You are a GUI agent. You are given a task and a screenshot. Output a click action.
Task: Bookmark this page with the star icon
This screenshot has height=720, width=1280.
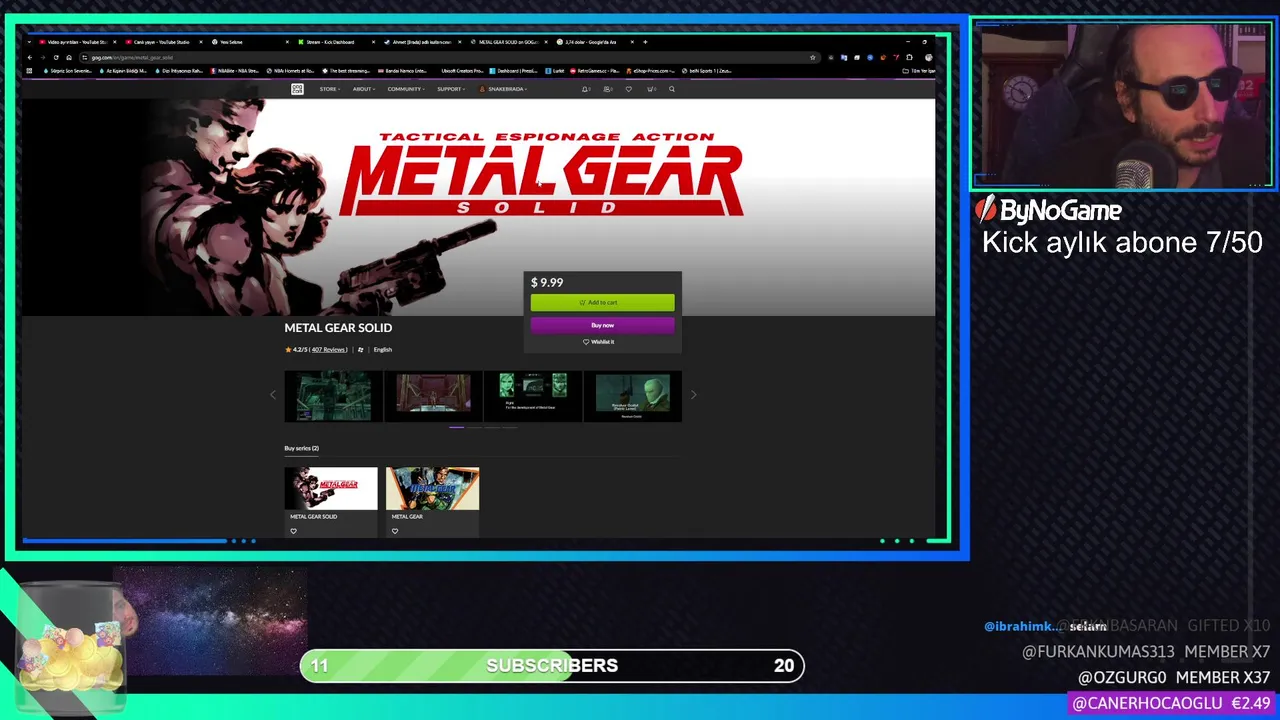[x=813, y=57]
